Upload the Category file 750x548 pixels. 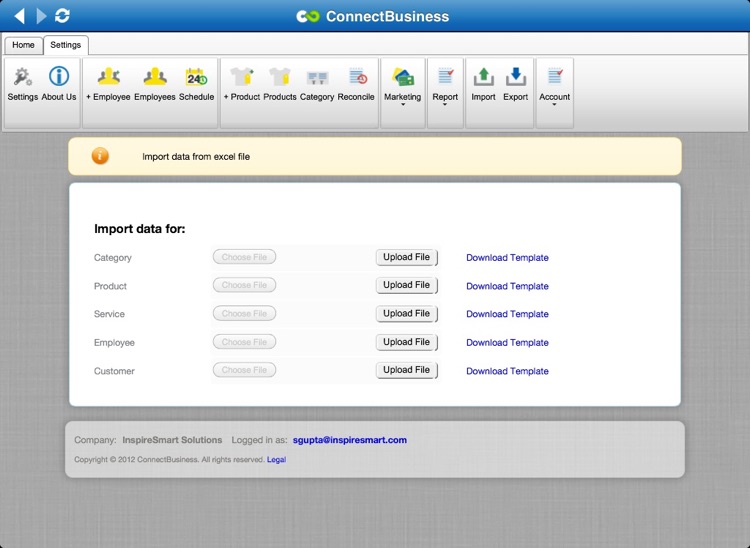407,257
